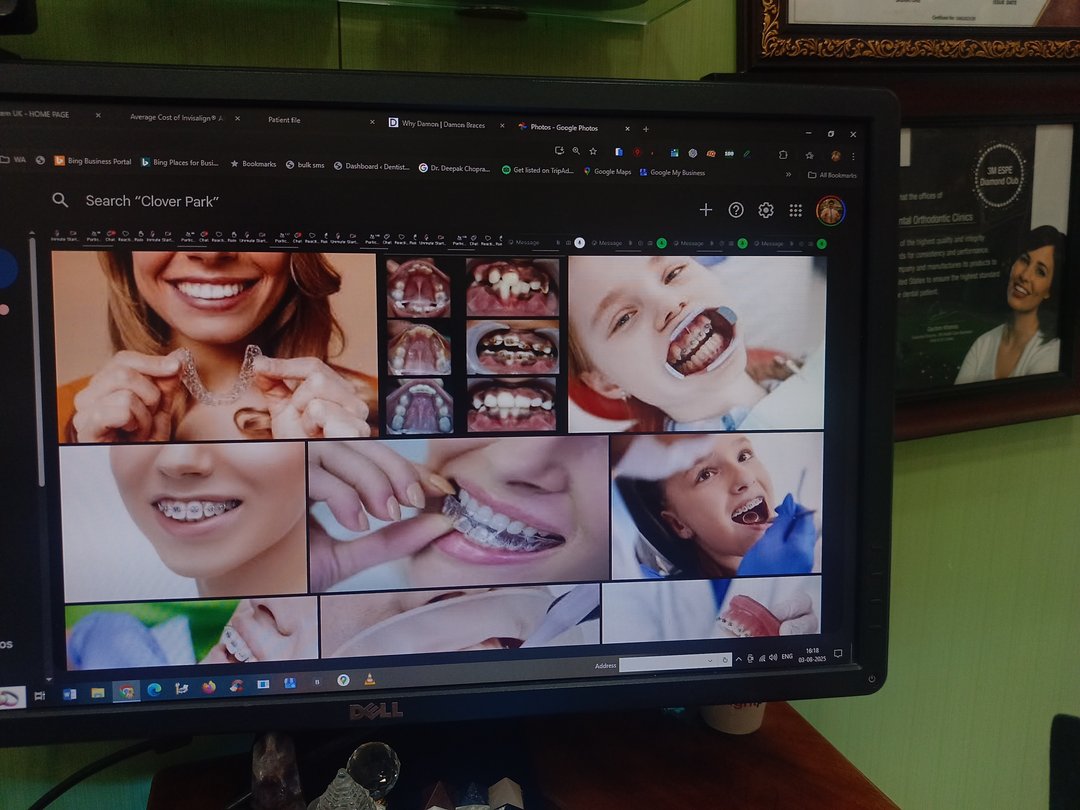Open the Google Maps bookmark
Screen dimensions: 1080x810
point(608,172)
